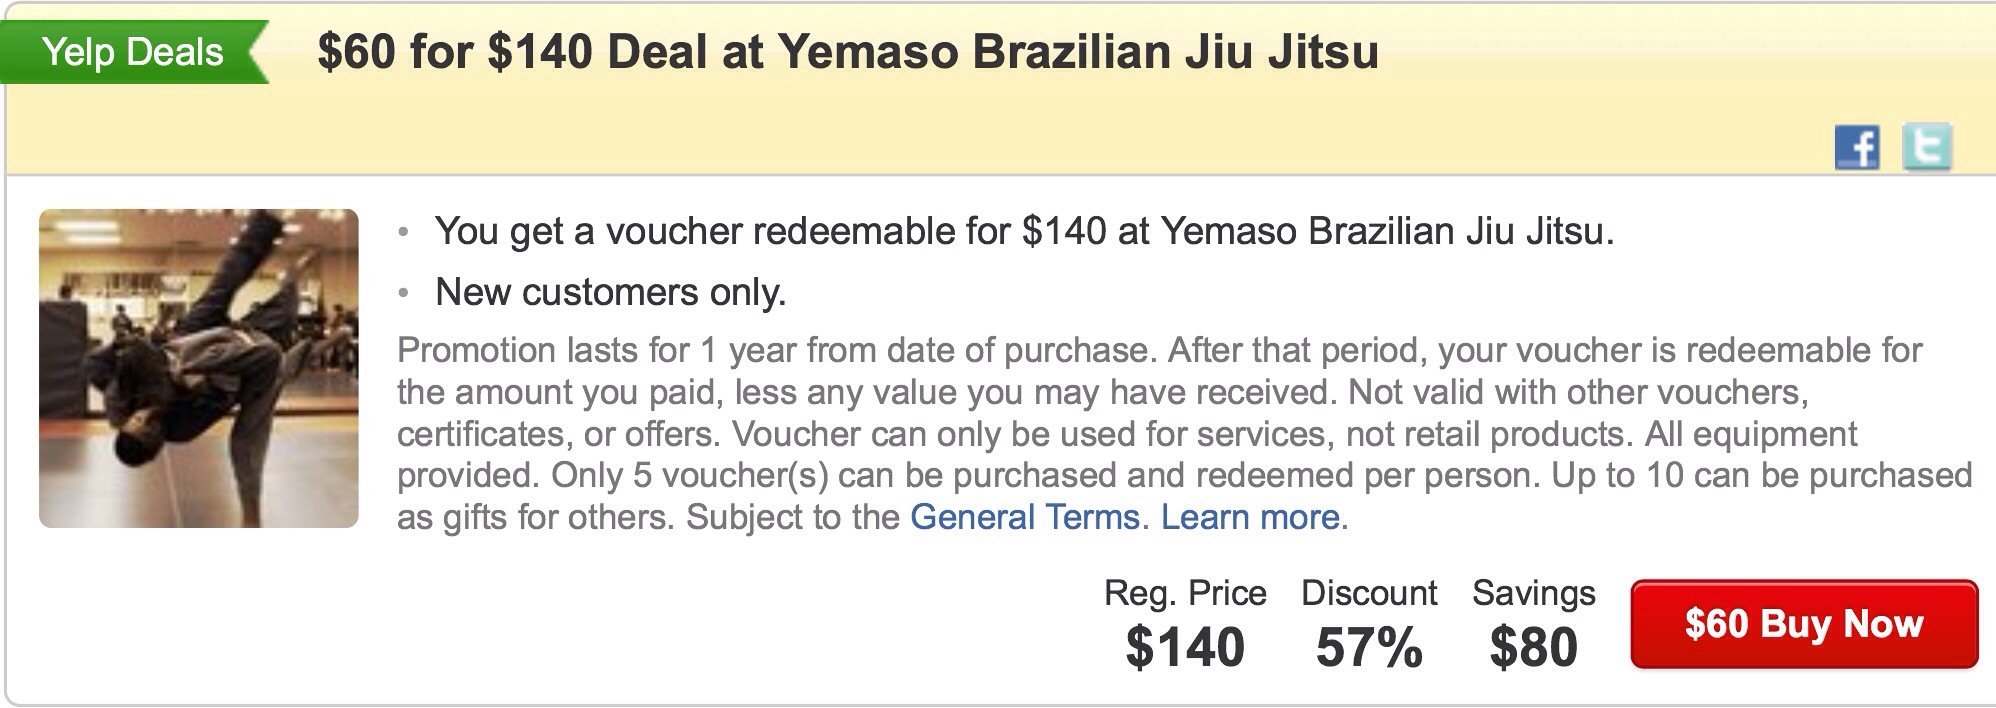The width and height of the screenshot is (1996, 708).
Task: Share this deal on Facebook
Action: pyautogui.click(x=1857, y=148)
